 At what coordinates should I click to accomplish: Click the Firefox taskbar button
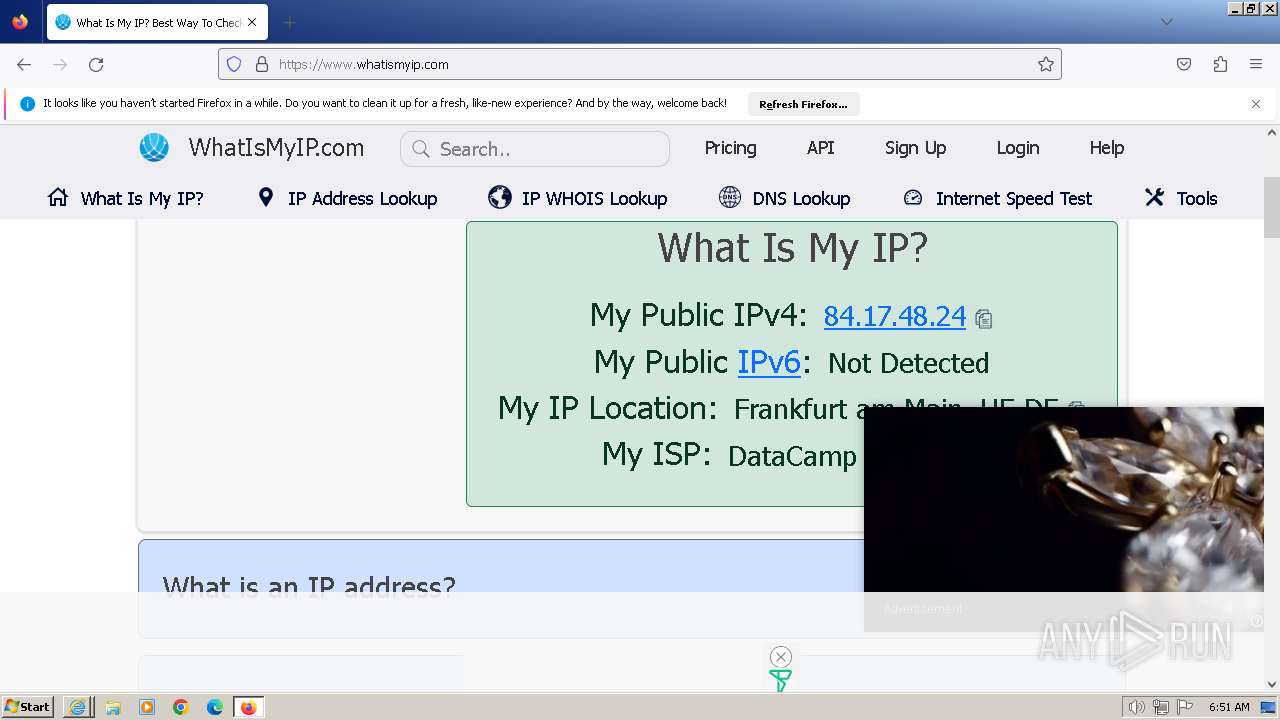tap(249, 707)
